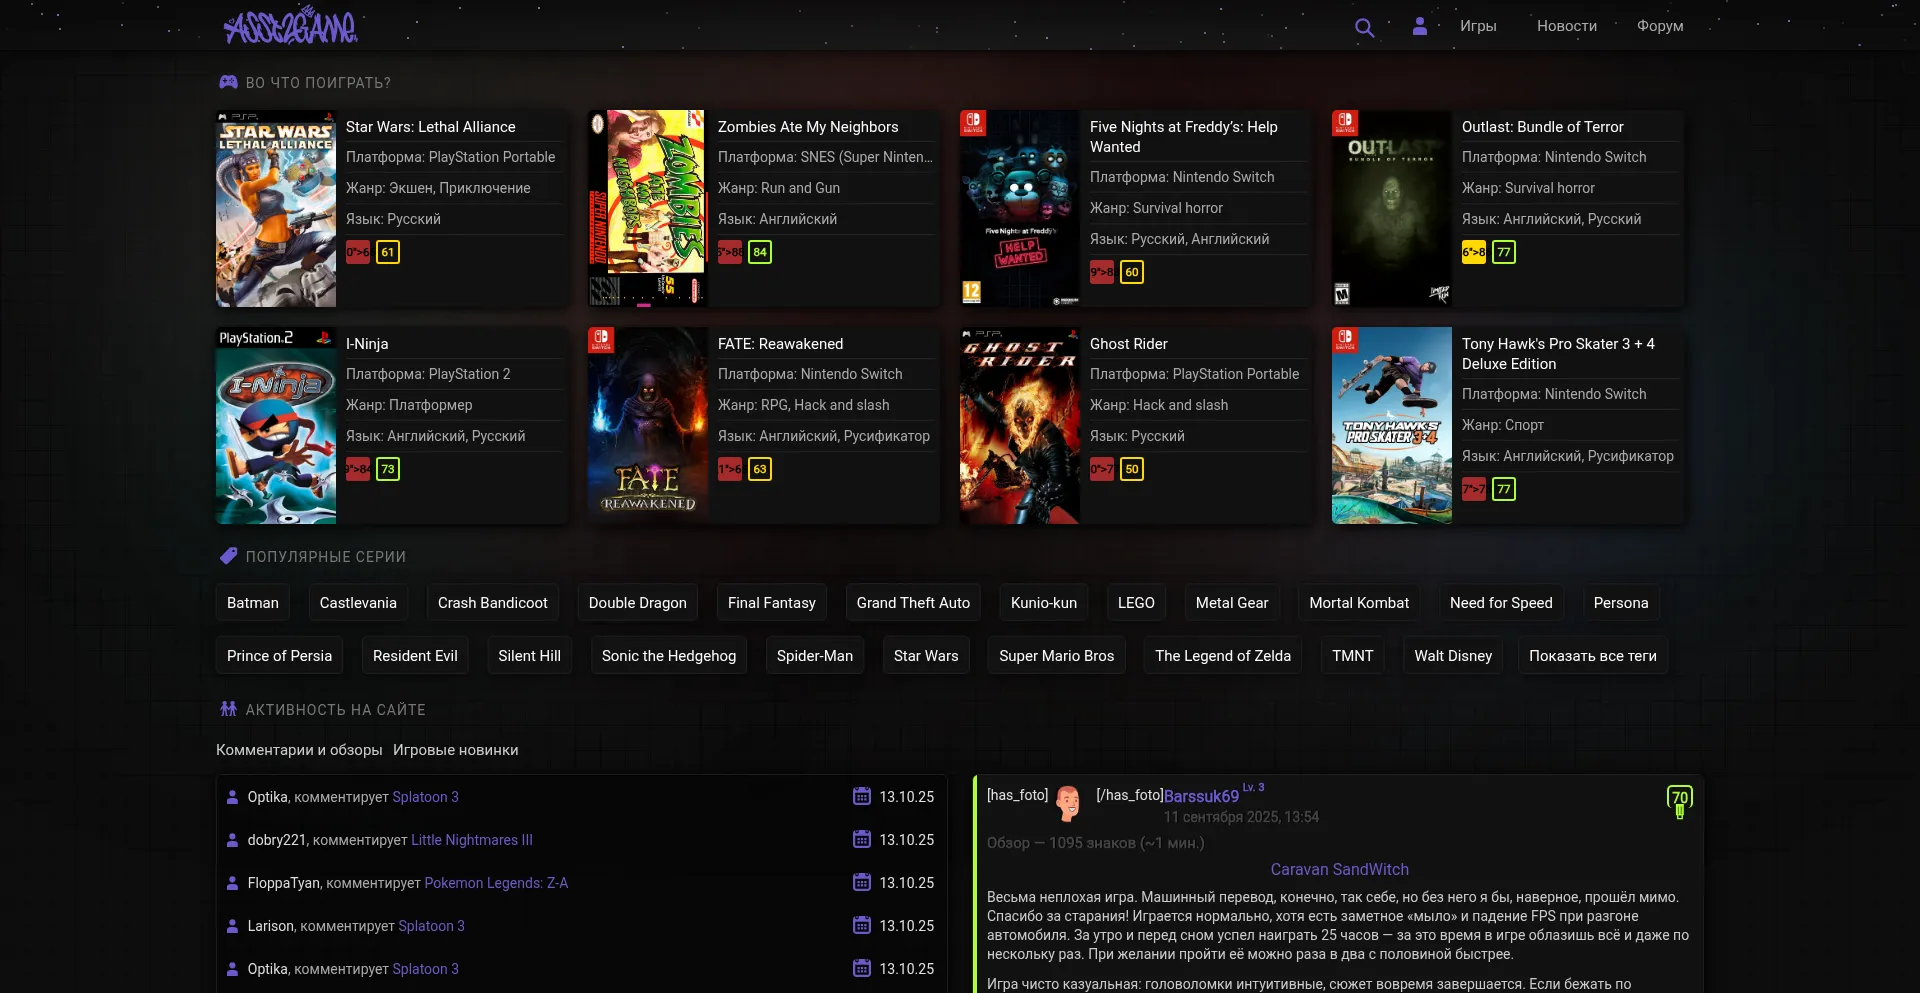The width and height of the screenshot is (1920, 993).
Task: Click the 70 score badge on Barssuk69 review
Action: [1679, 799]
